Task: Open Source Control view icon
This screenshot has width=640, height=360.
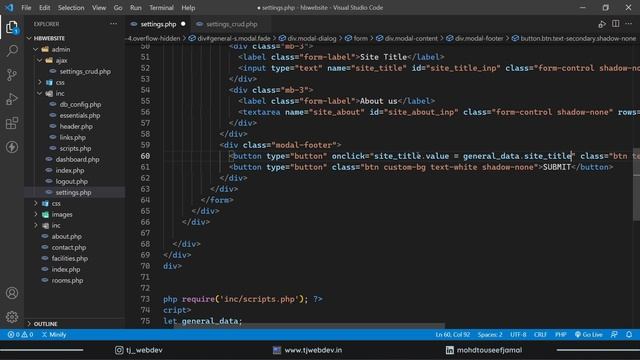Action: (x=12, y=75)
